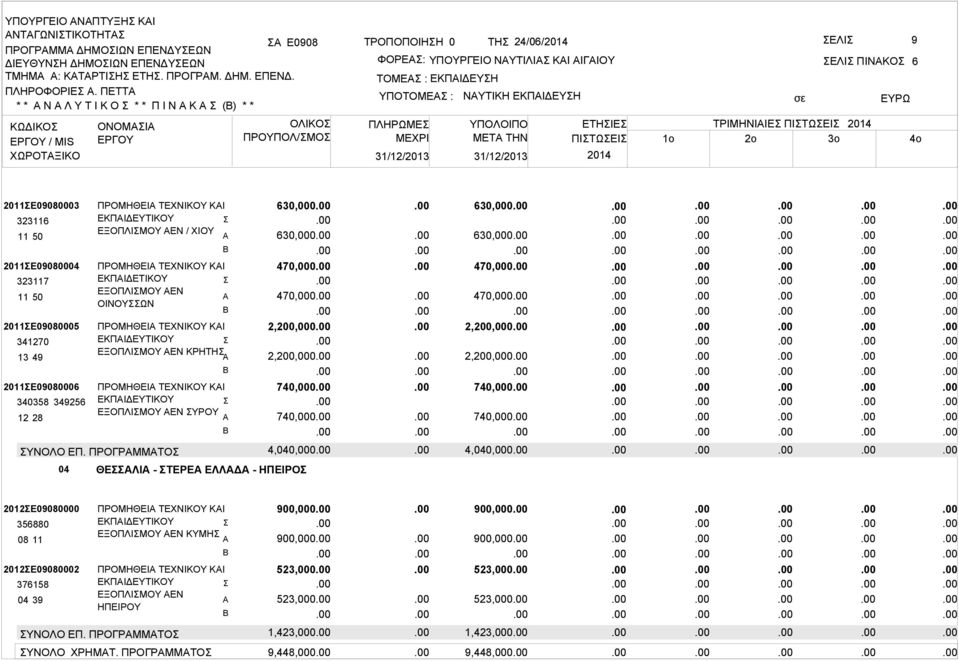Click the '3ο' quarter column header
The image size is (959, 661).
tap(834, 139)
